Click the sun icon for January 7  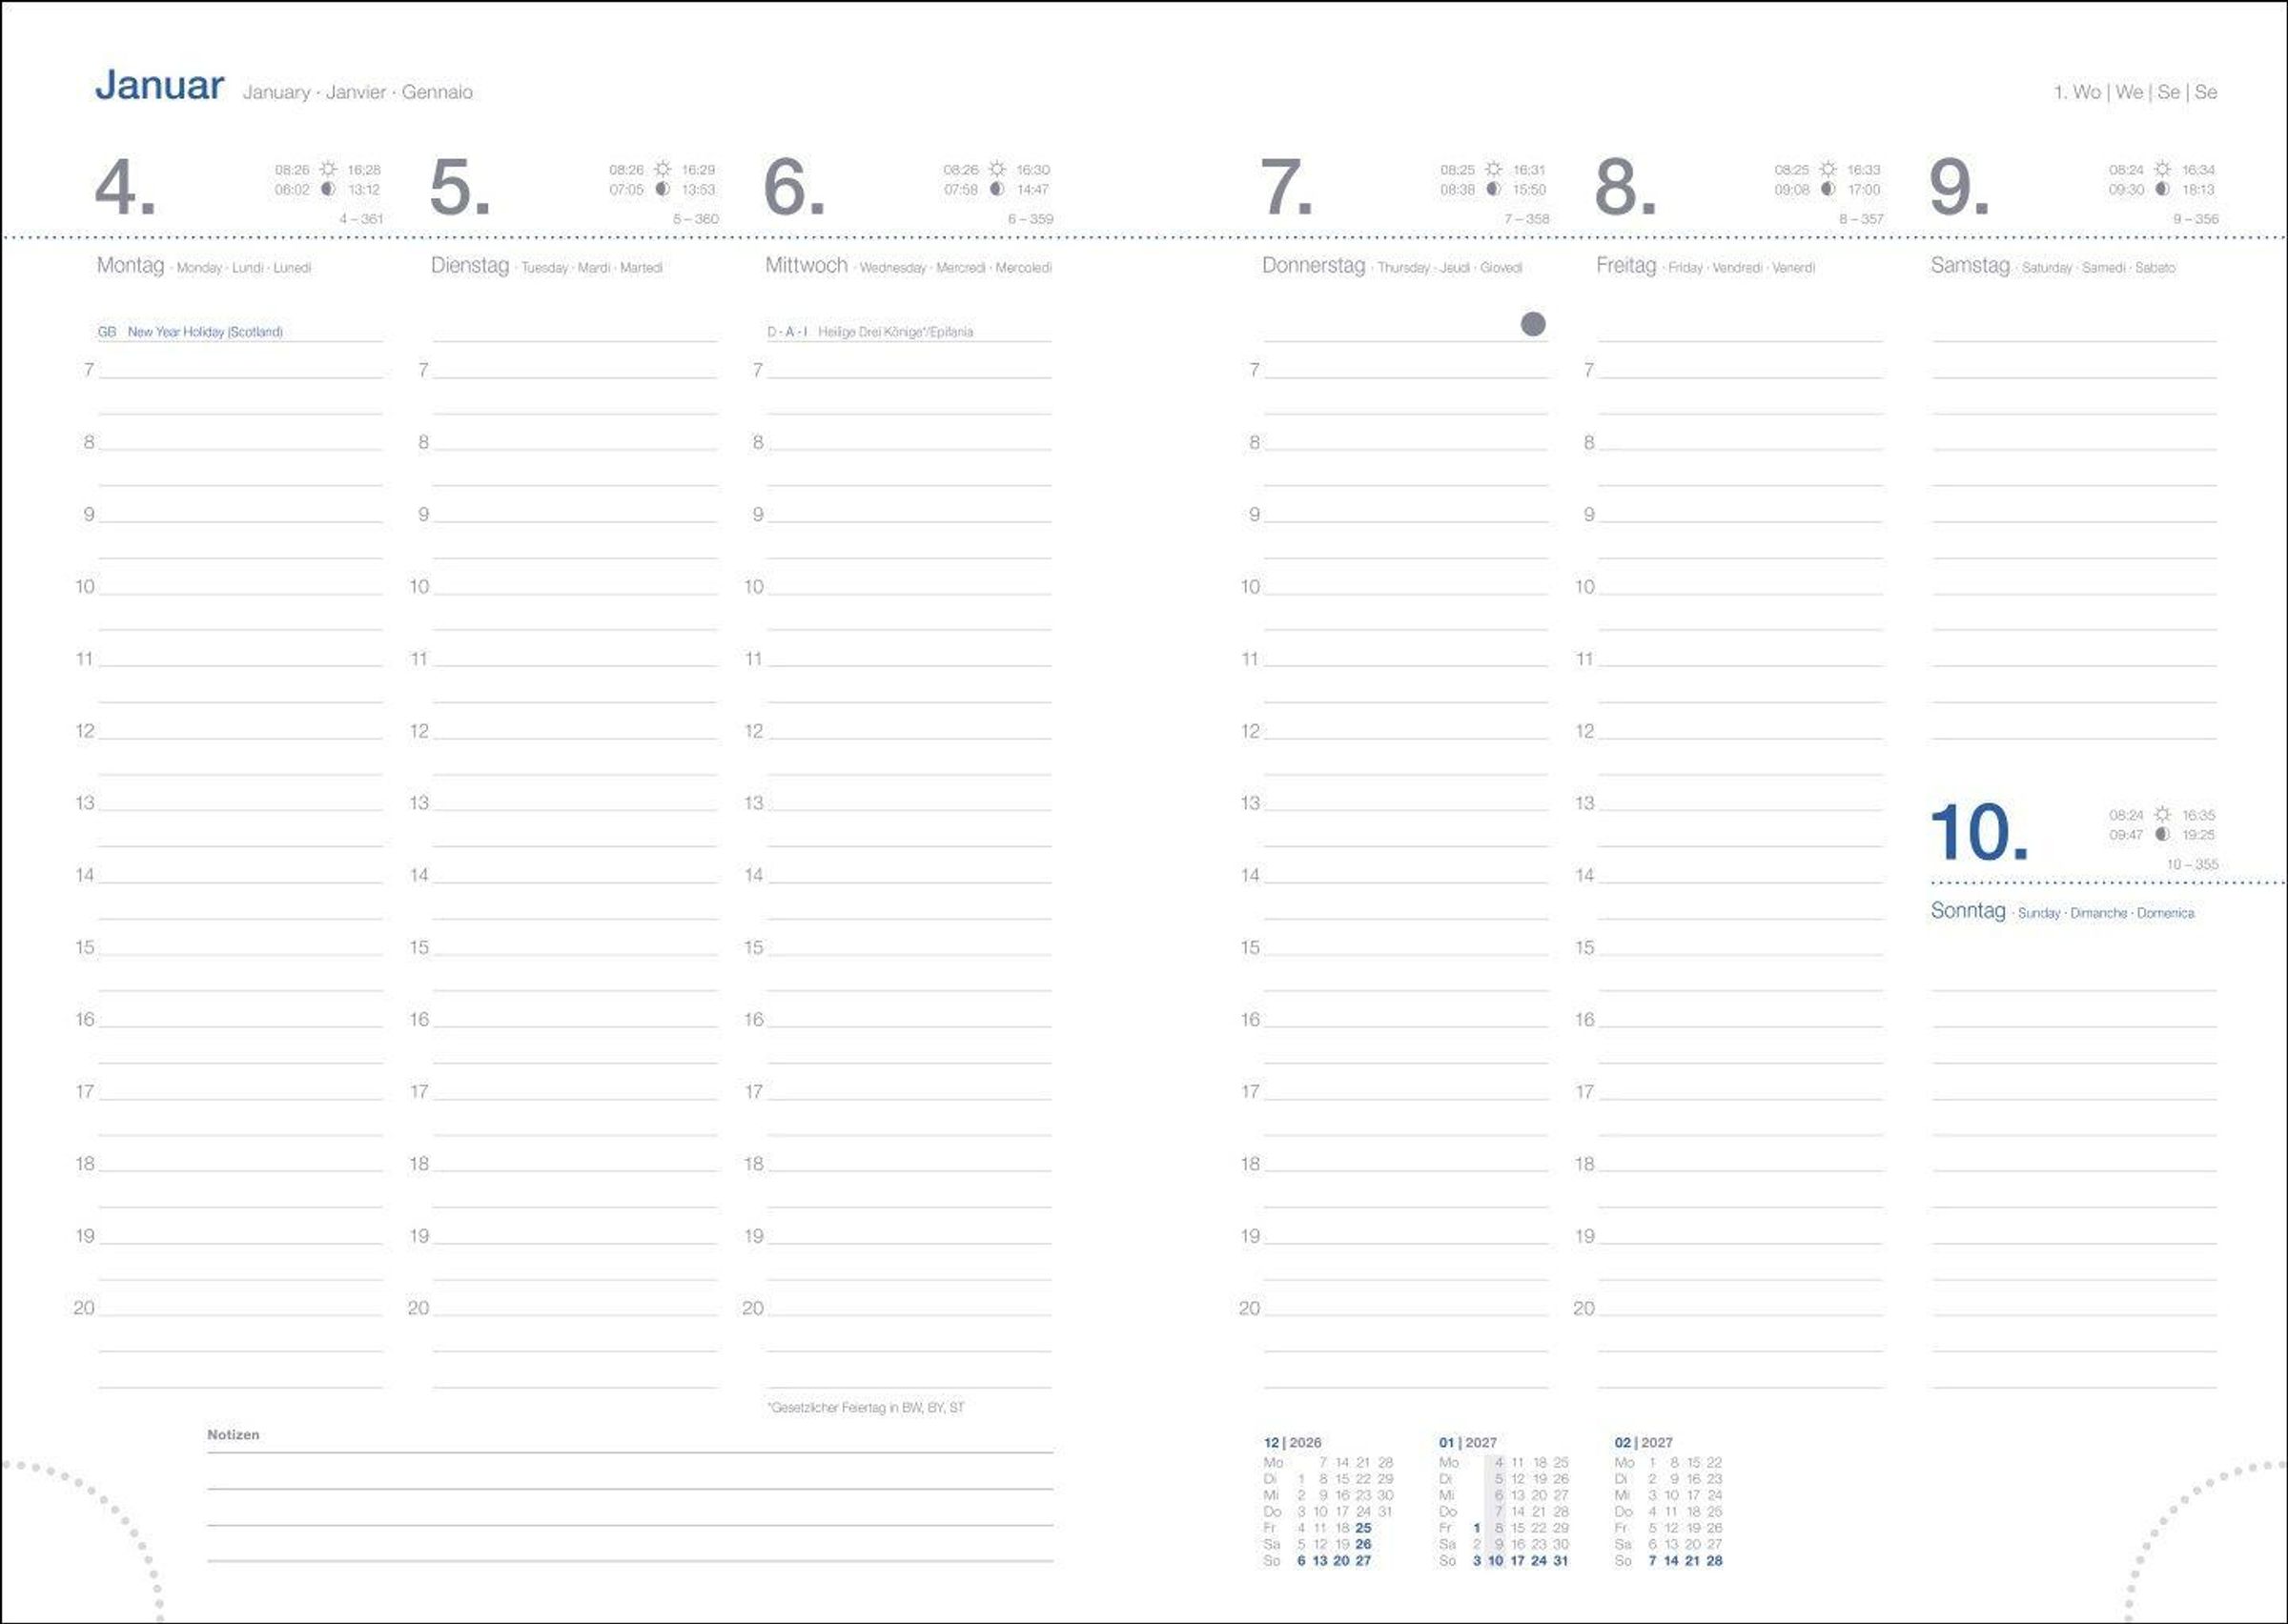pyautogui.click(x=1493, y=169)
